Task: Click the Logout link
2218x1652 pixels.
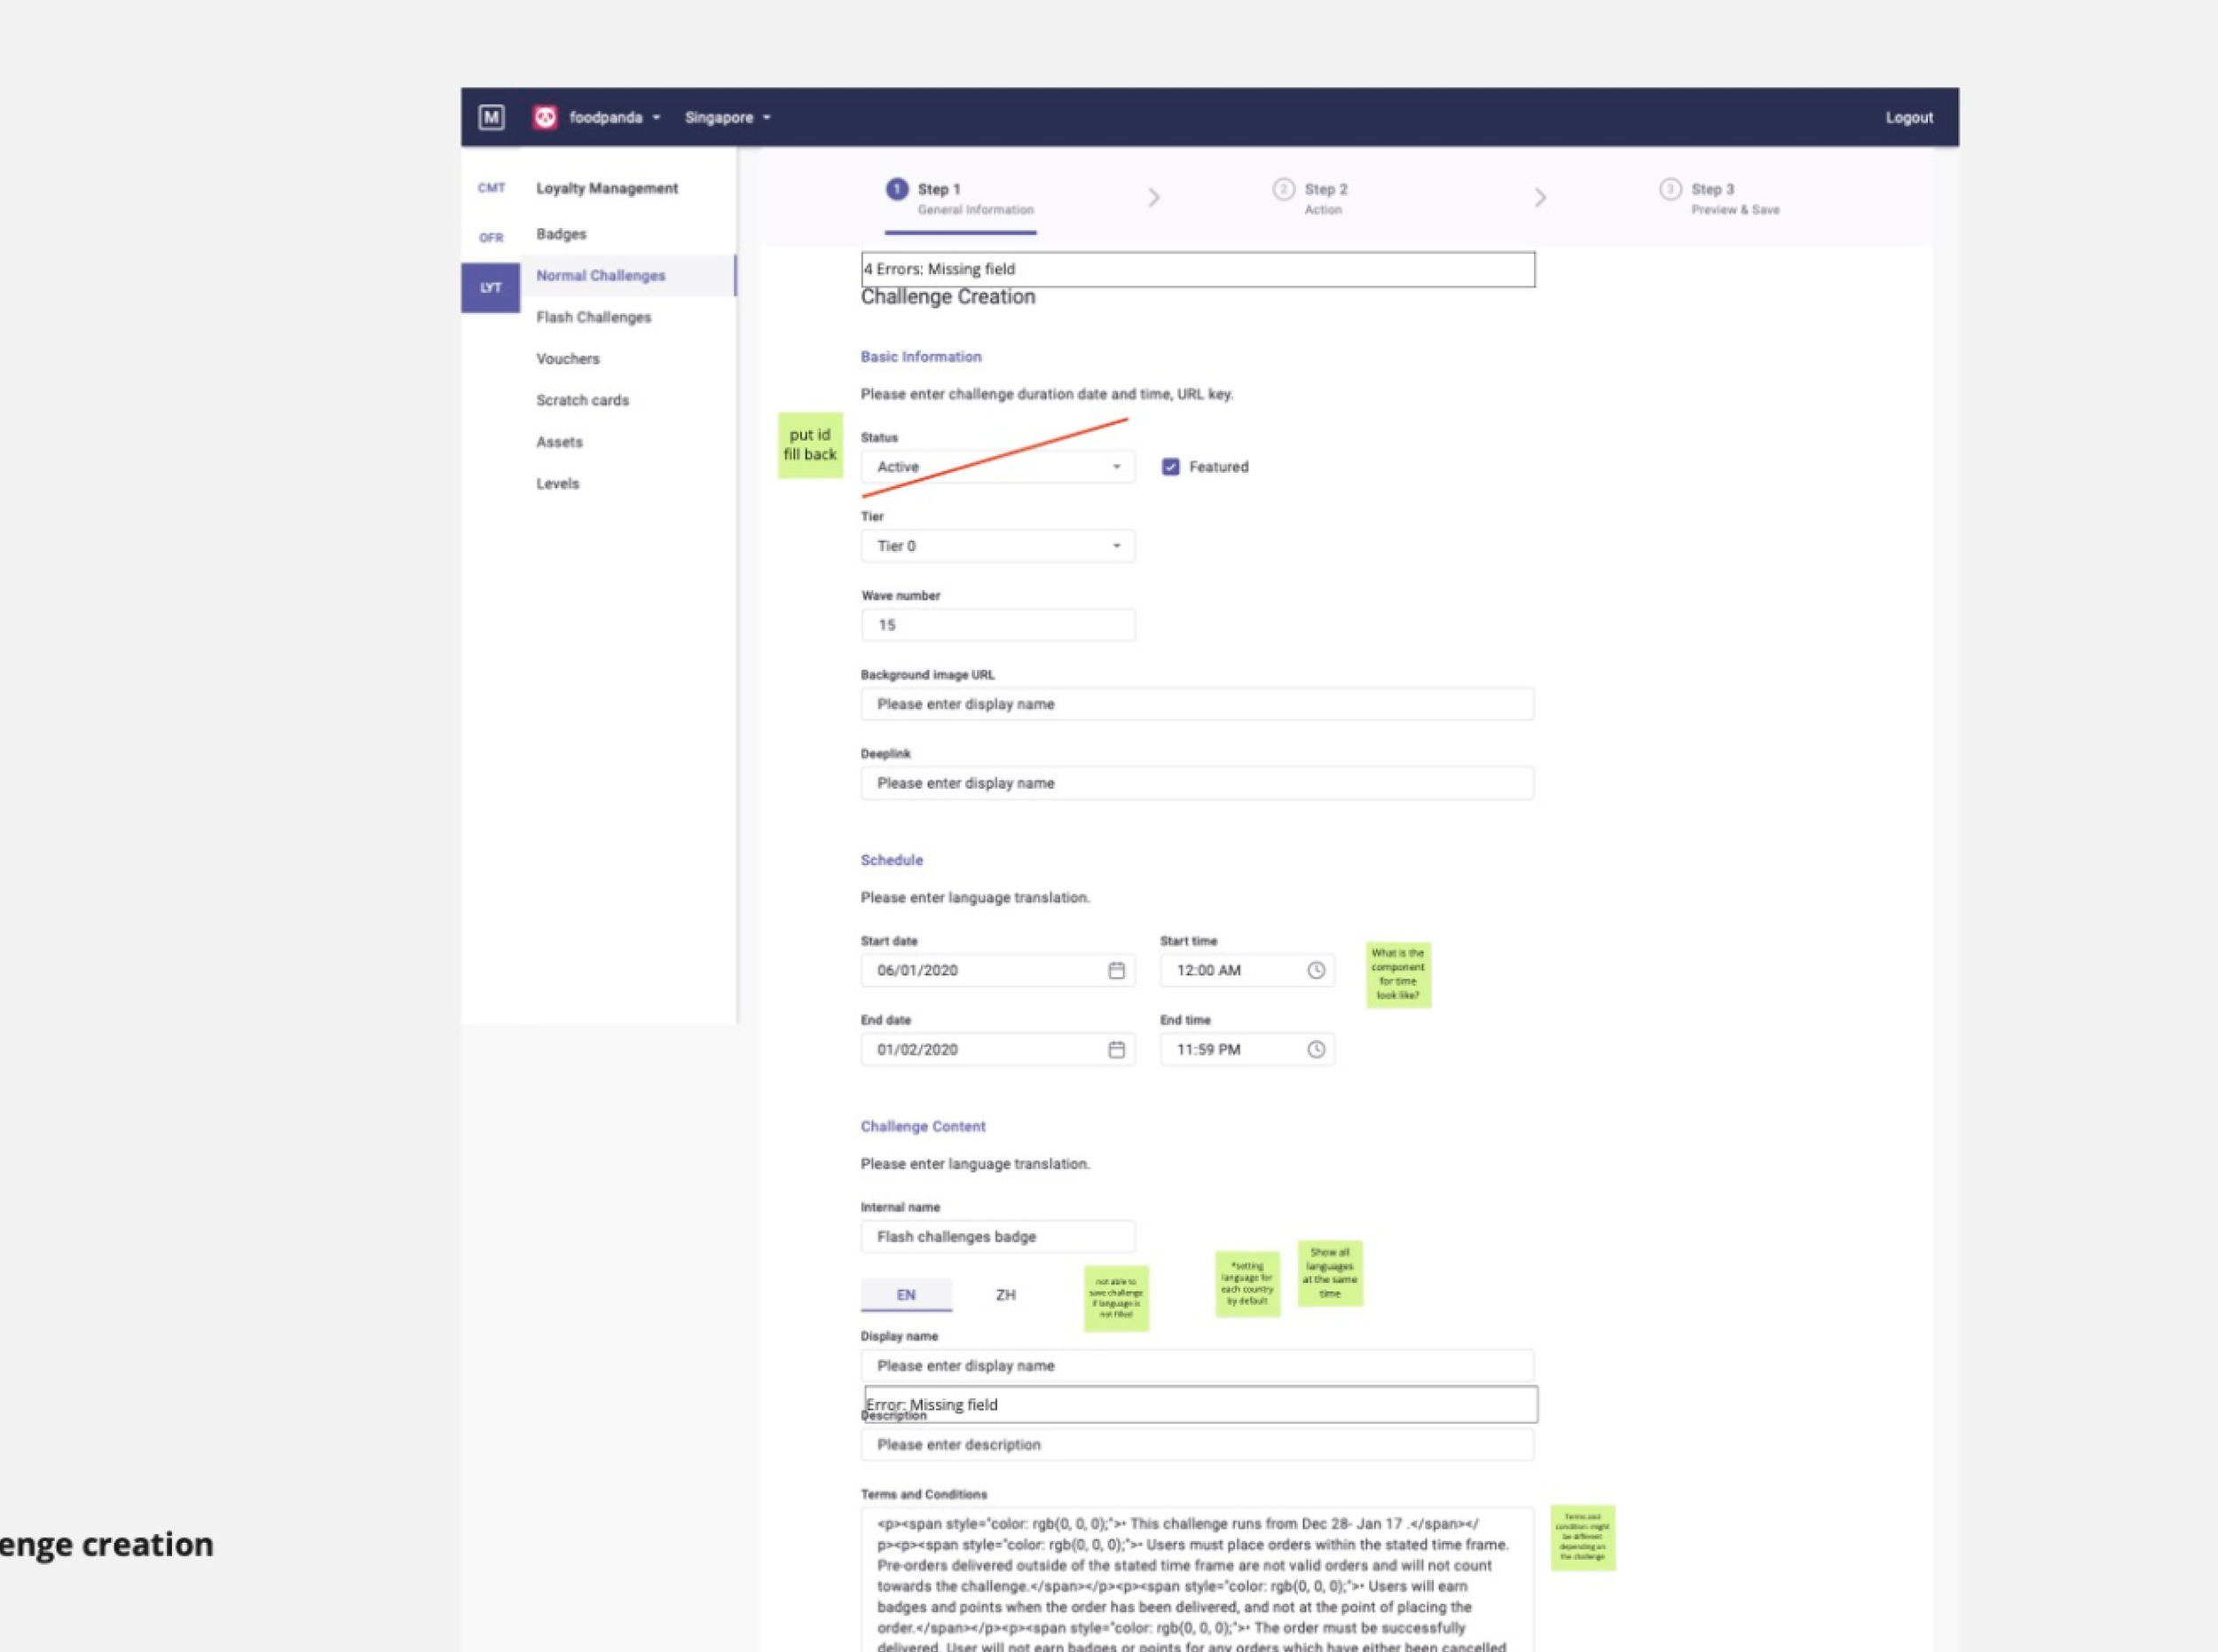Action: 1908,118
